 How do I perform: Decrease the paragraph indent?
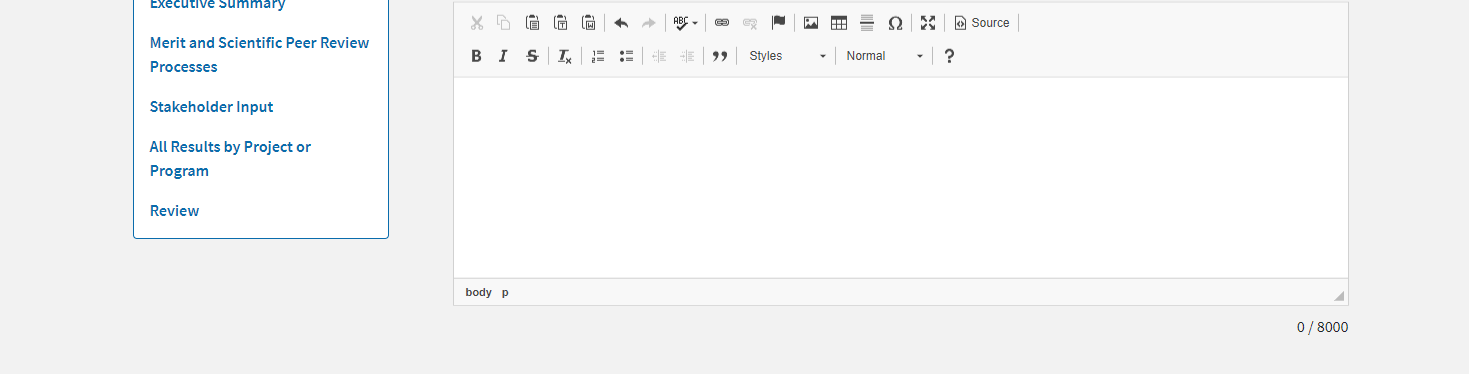click(x=659, y=56)
